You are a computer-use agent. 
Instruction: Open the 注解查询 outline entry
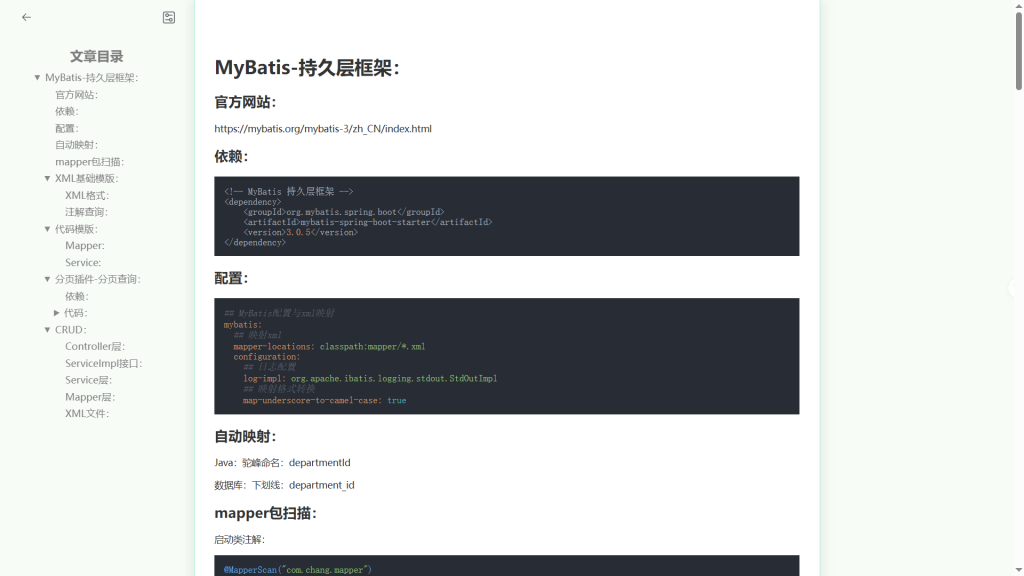86,212
